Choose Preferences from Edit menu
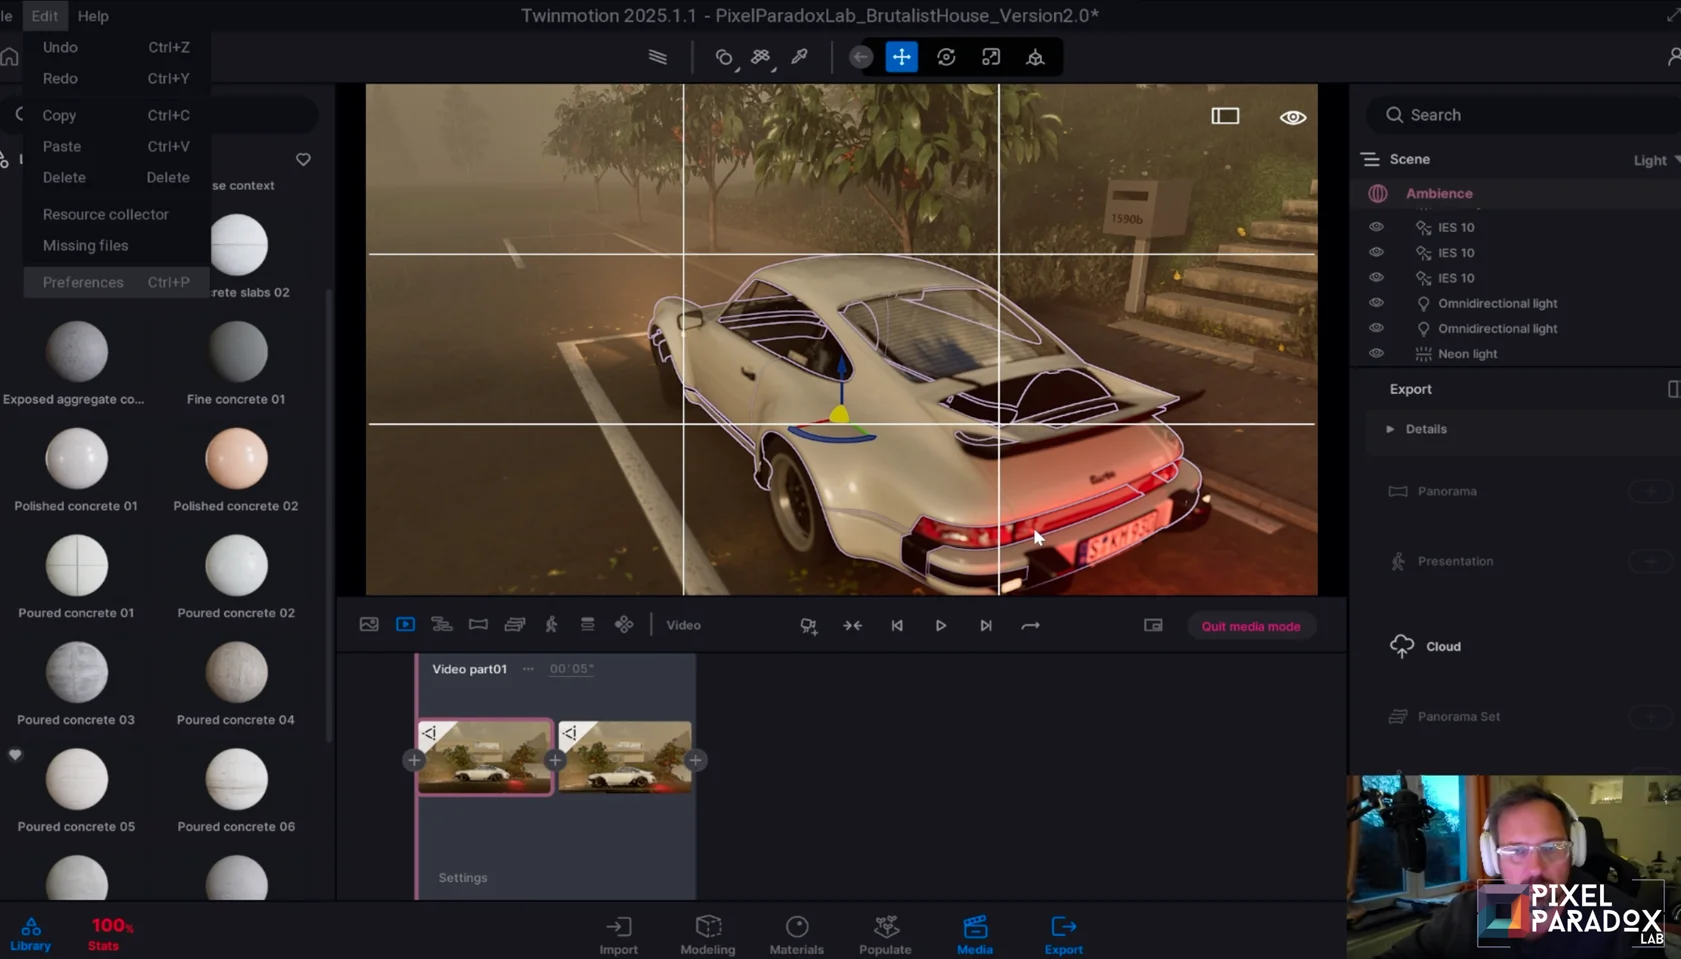 [x=83, y=282]
